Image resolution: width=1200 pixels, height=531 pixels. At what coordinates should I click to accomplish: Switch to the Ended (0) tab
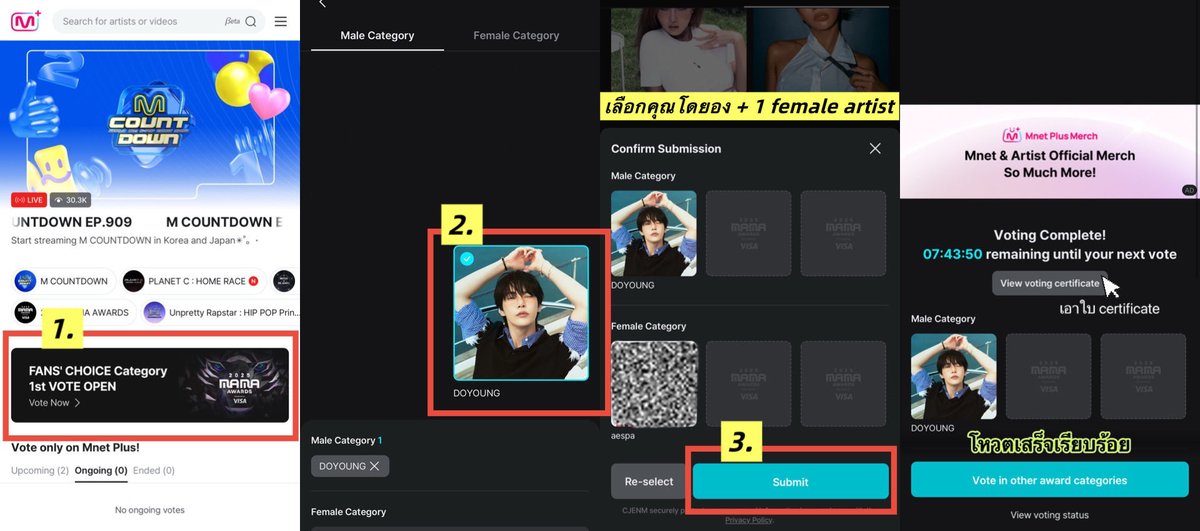coord(154,470)
